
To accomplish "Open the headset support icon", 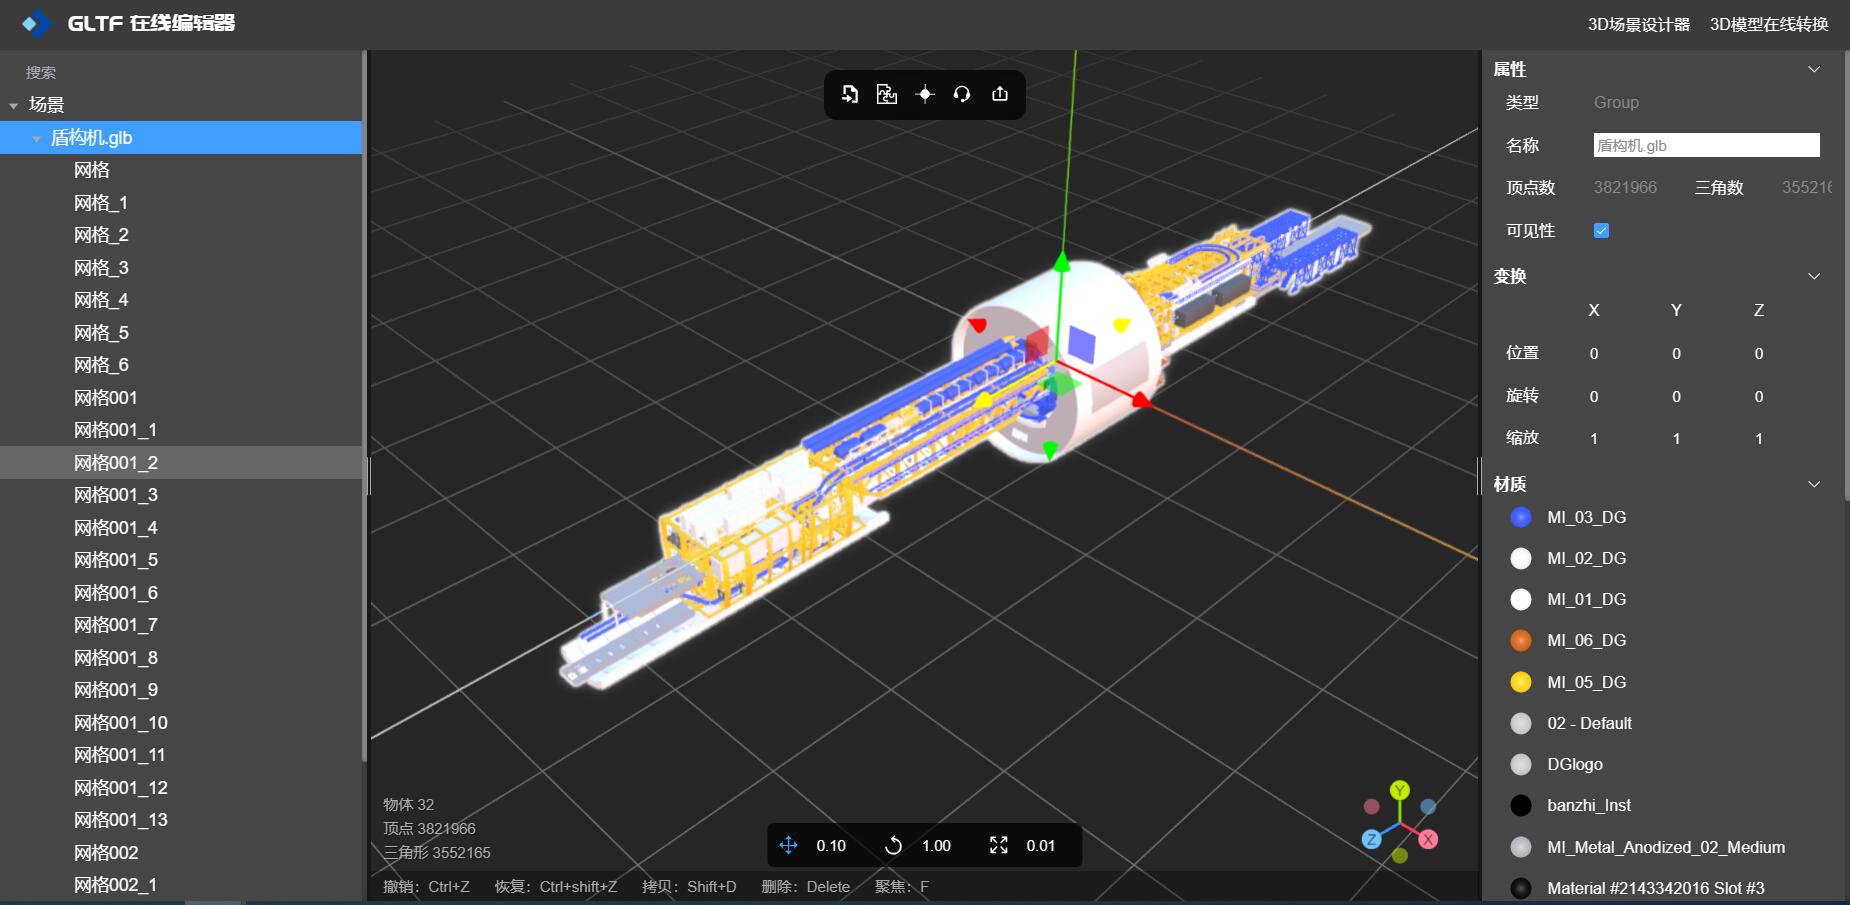I will click(962, 94).
